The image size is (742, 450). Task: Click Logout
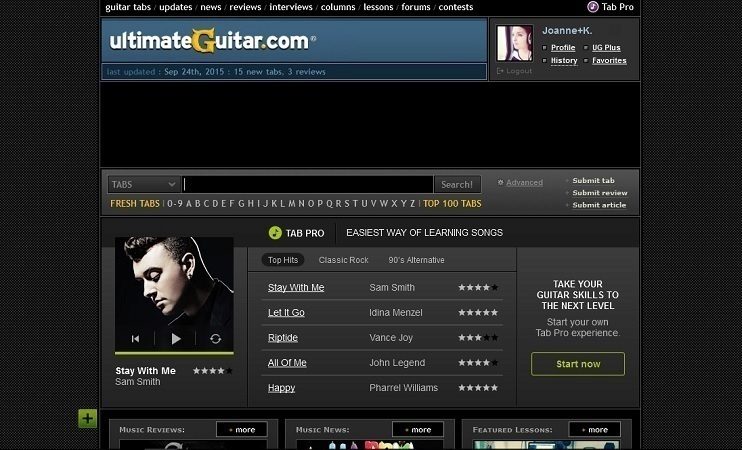point(519,71)
